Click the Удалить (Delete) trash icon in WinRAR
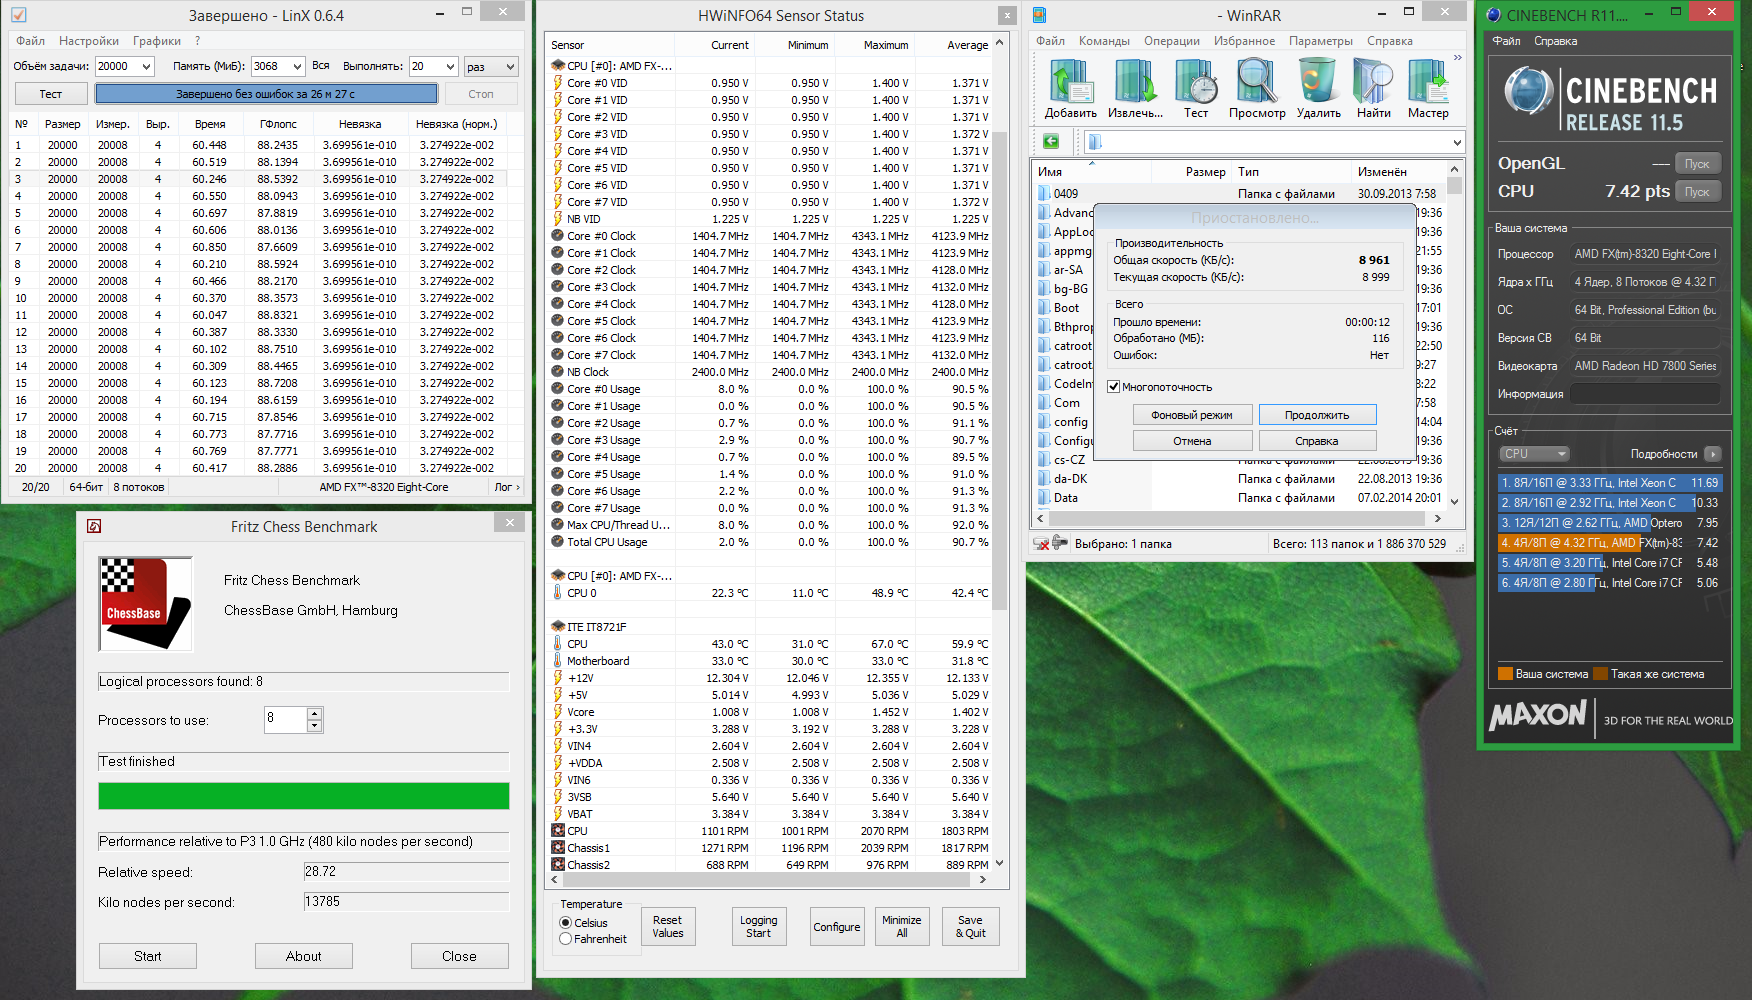1752x1000 pixels. (1318, 88)
